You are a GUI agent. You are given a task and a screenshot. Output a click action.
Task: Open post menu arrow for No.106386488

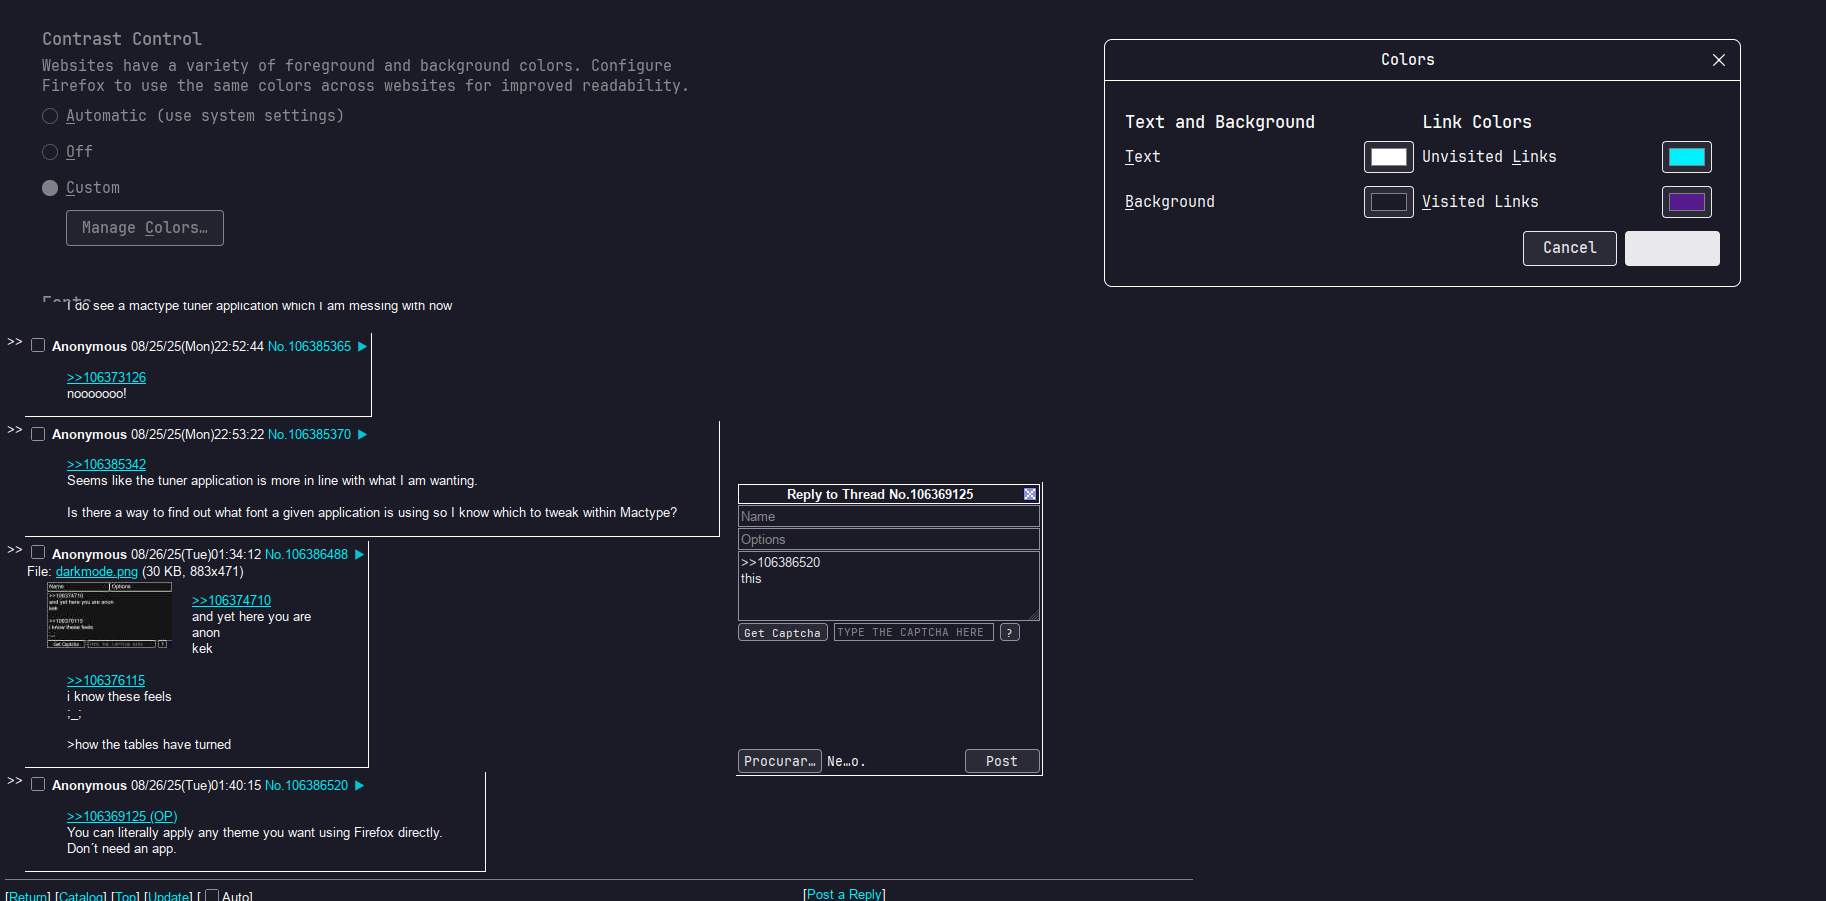click(x=359, y=554)
